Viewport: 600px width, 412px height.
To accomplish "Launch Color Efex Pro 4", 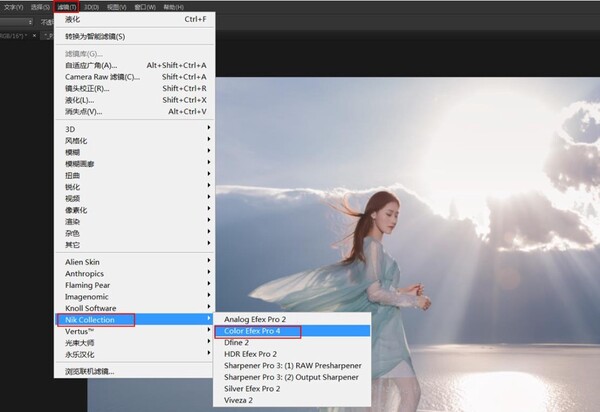I will [292, 331].
